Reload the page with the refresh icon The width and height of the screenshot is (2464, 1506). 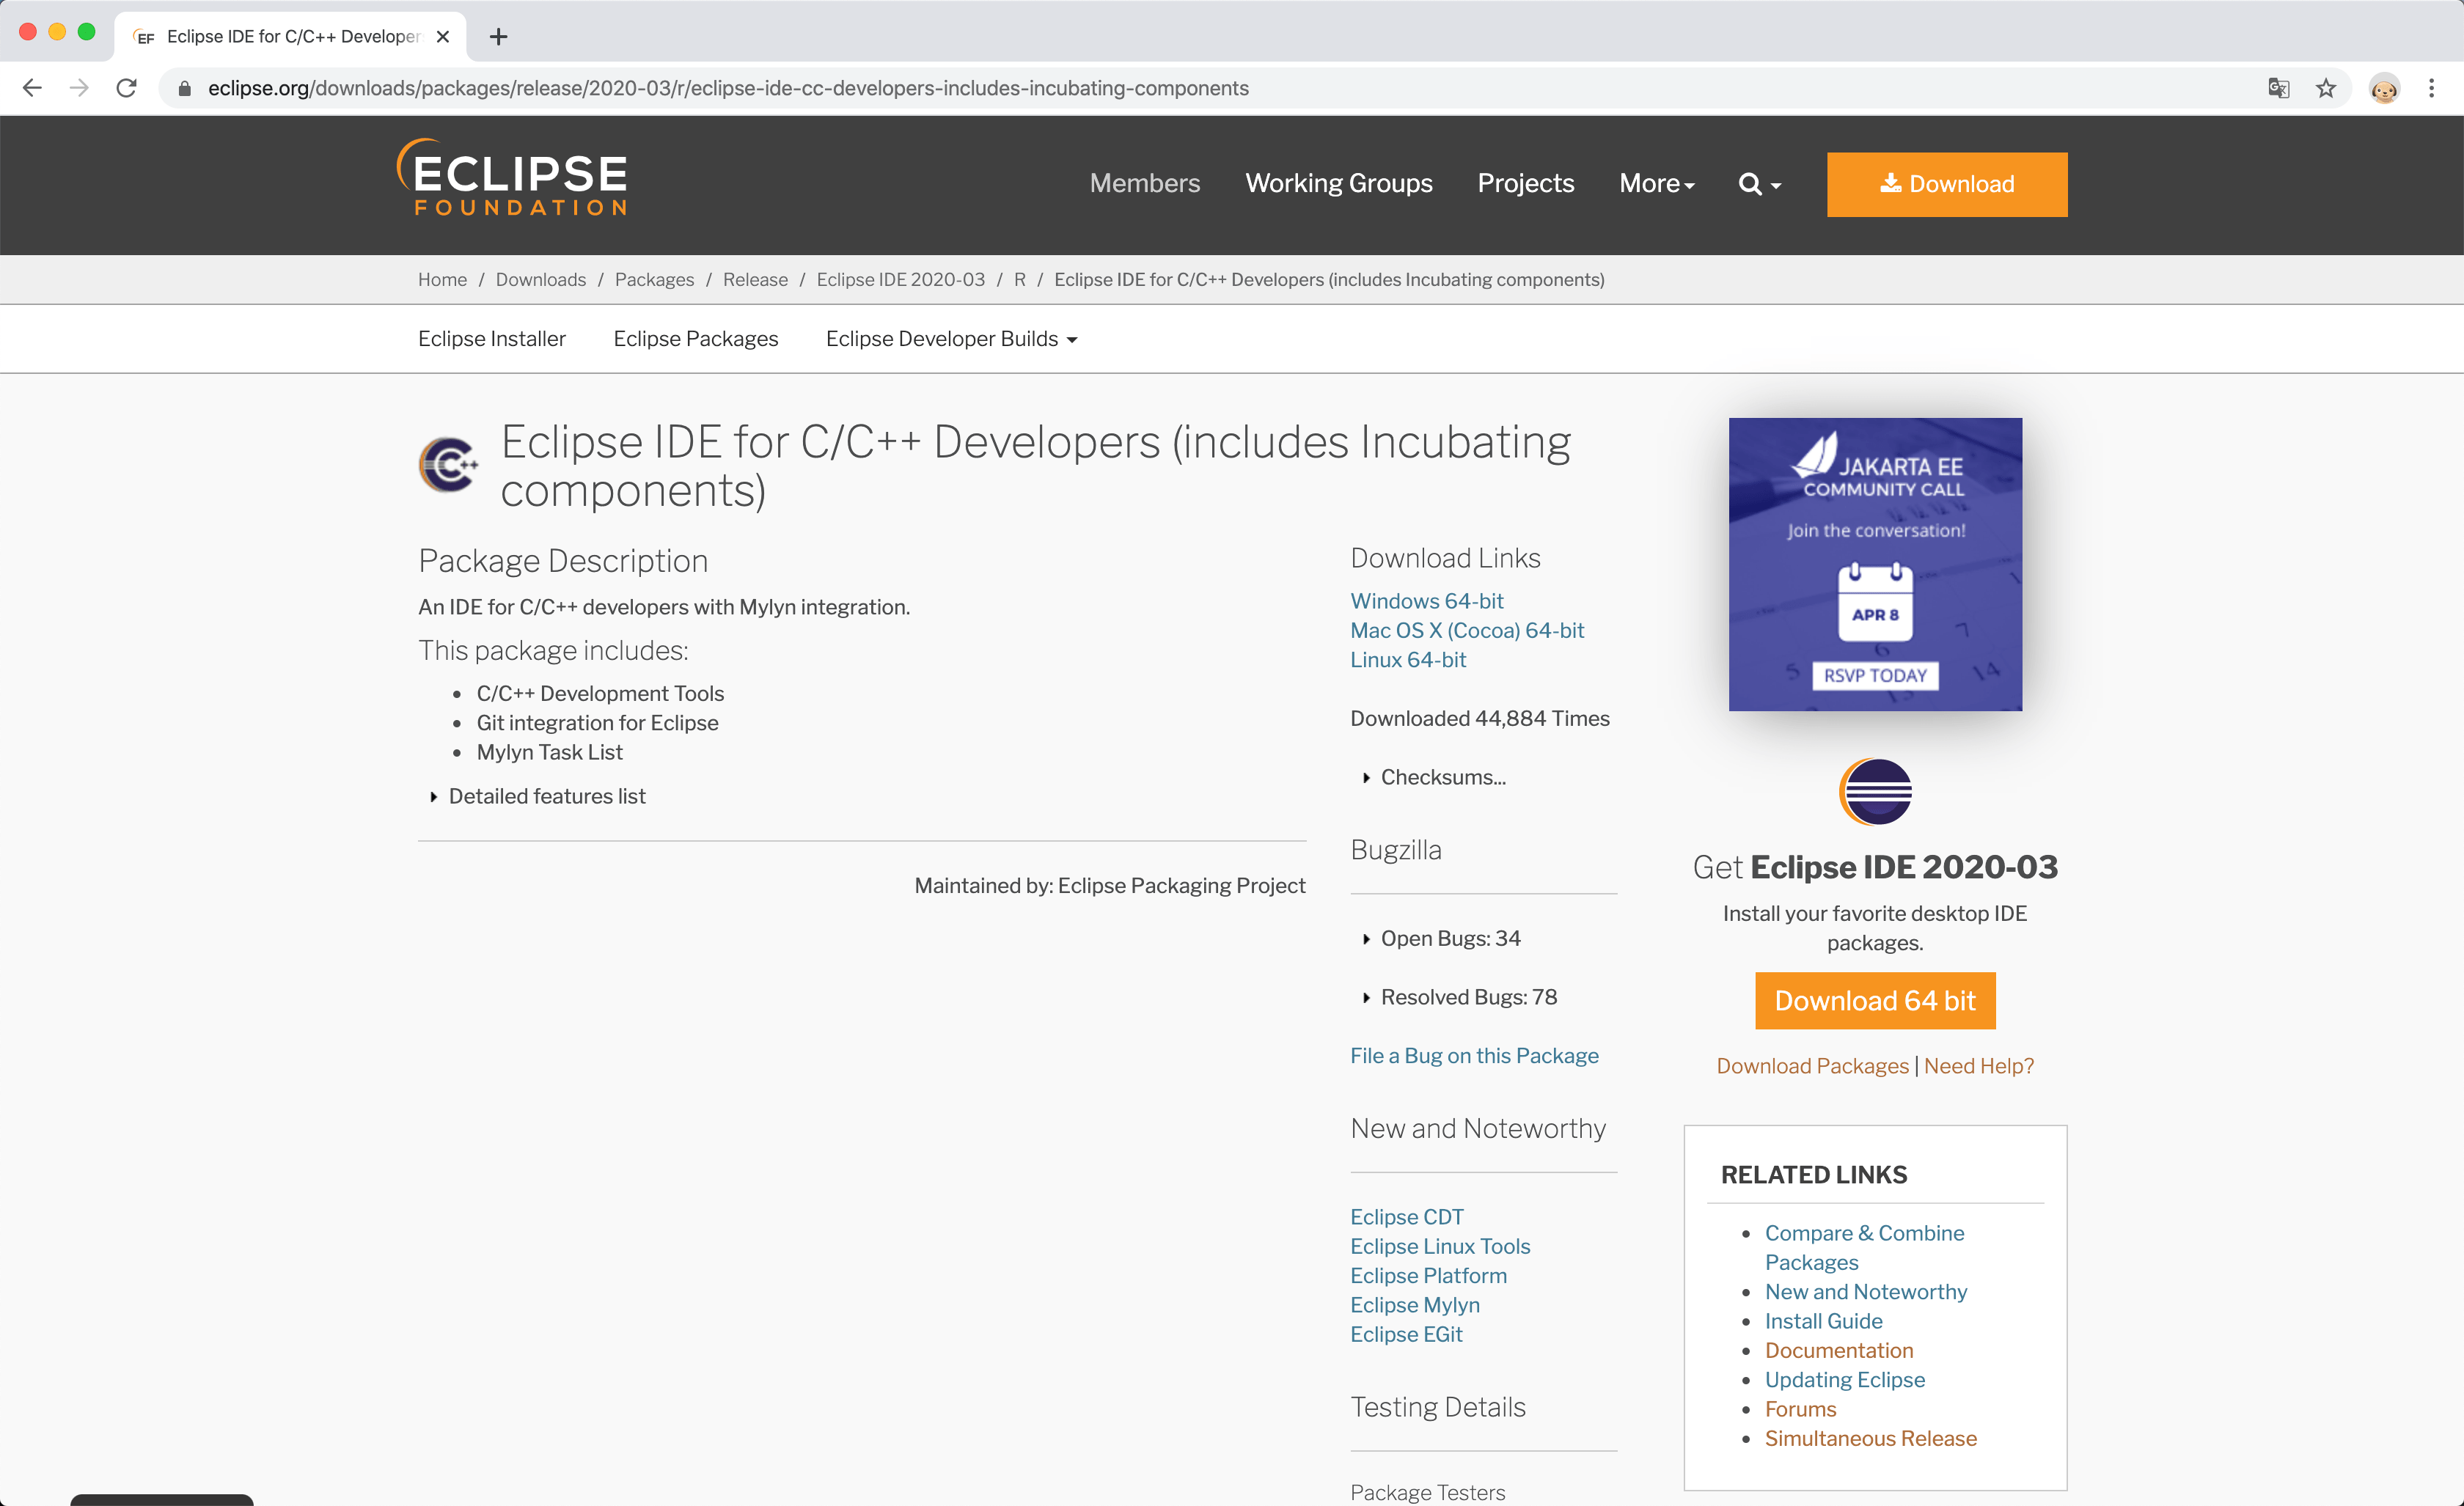click(126, 88)
